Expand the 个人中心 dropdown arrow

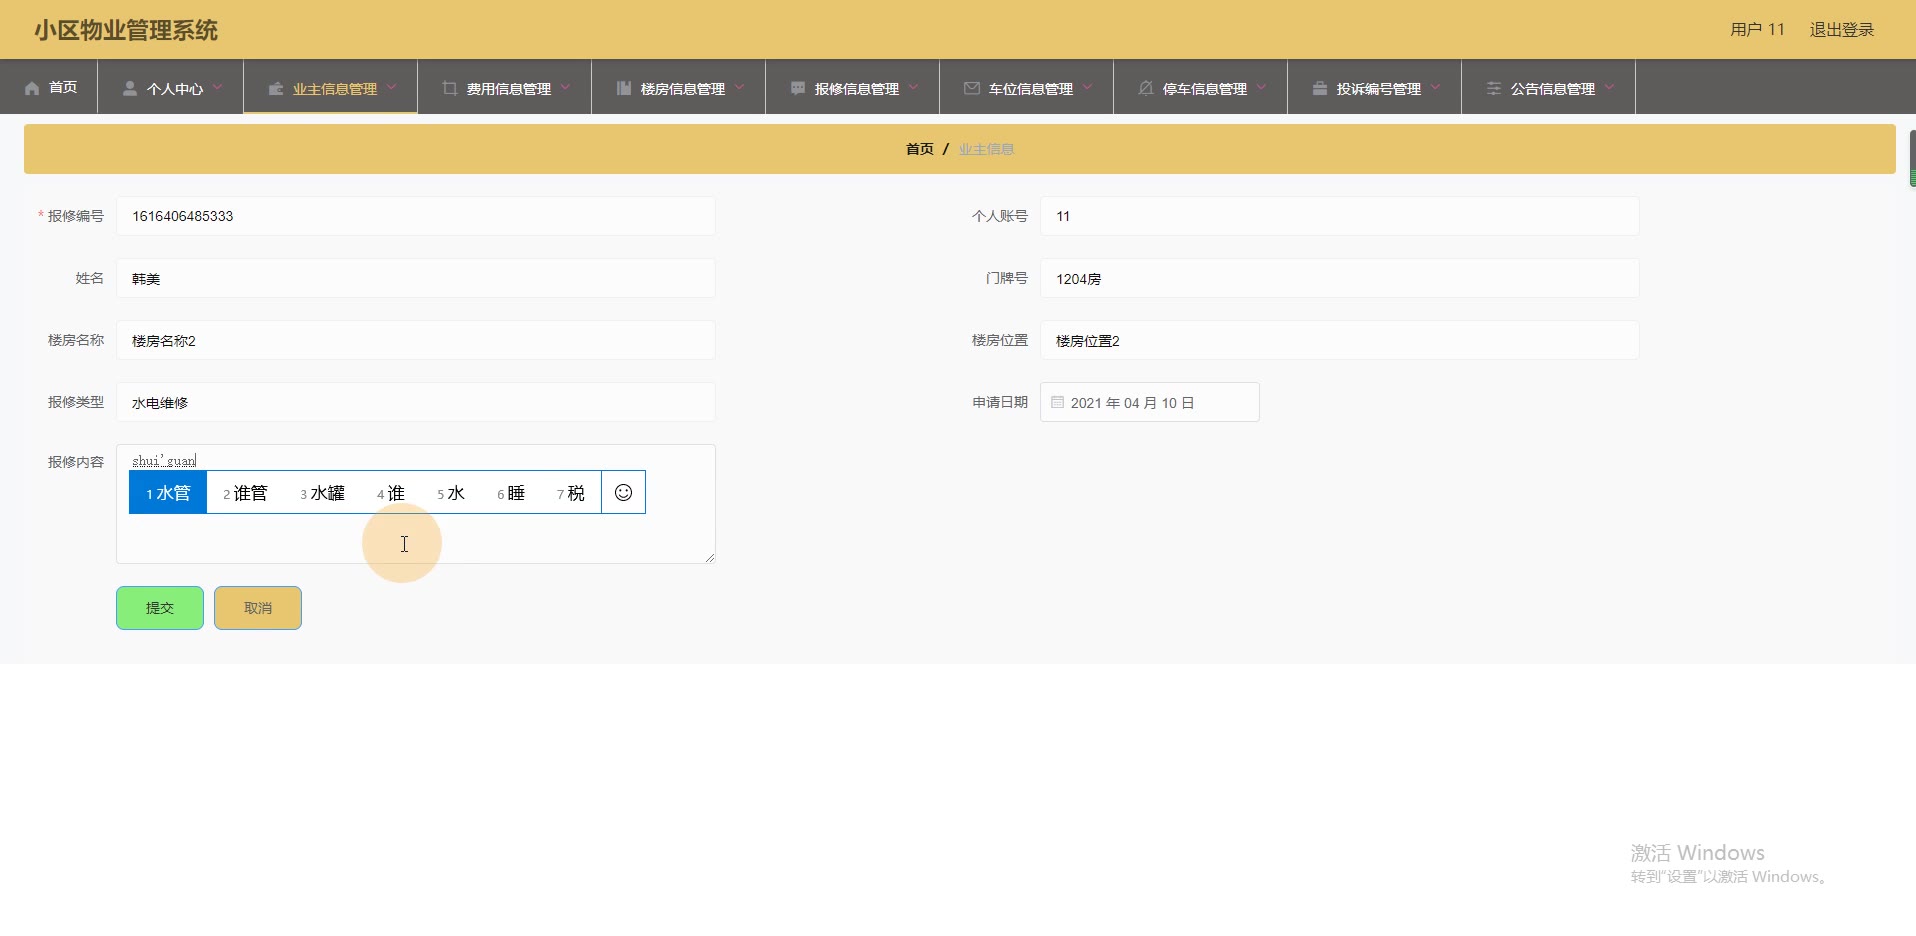[217, 87]
